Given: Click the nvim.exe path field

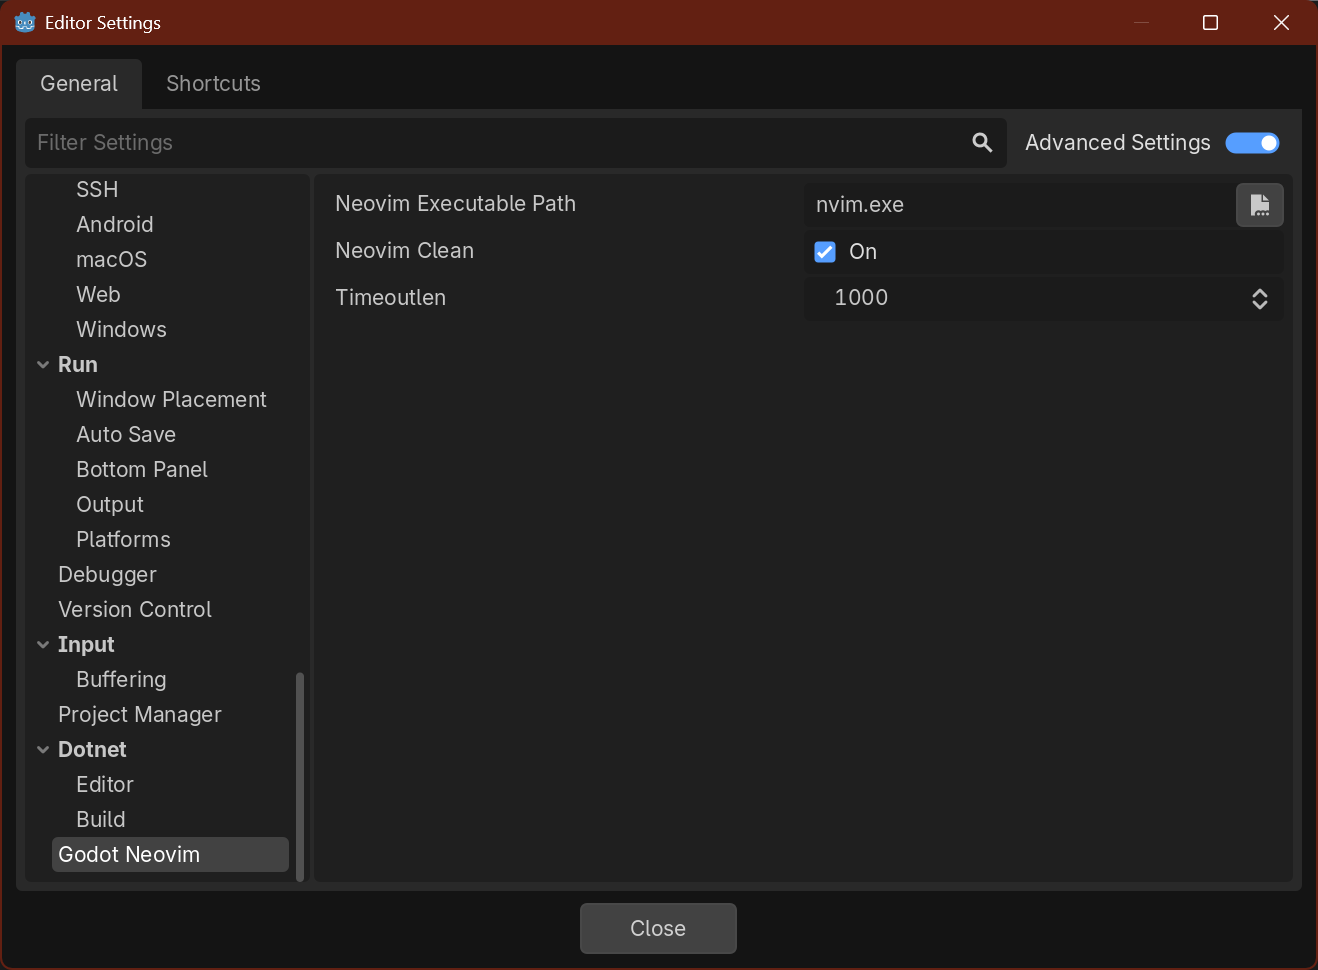Looking at the screenshot, I should coord(1018,205).
